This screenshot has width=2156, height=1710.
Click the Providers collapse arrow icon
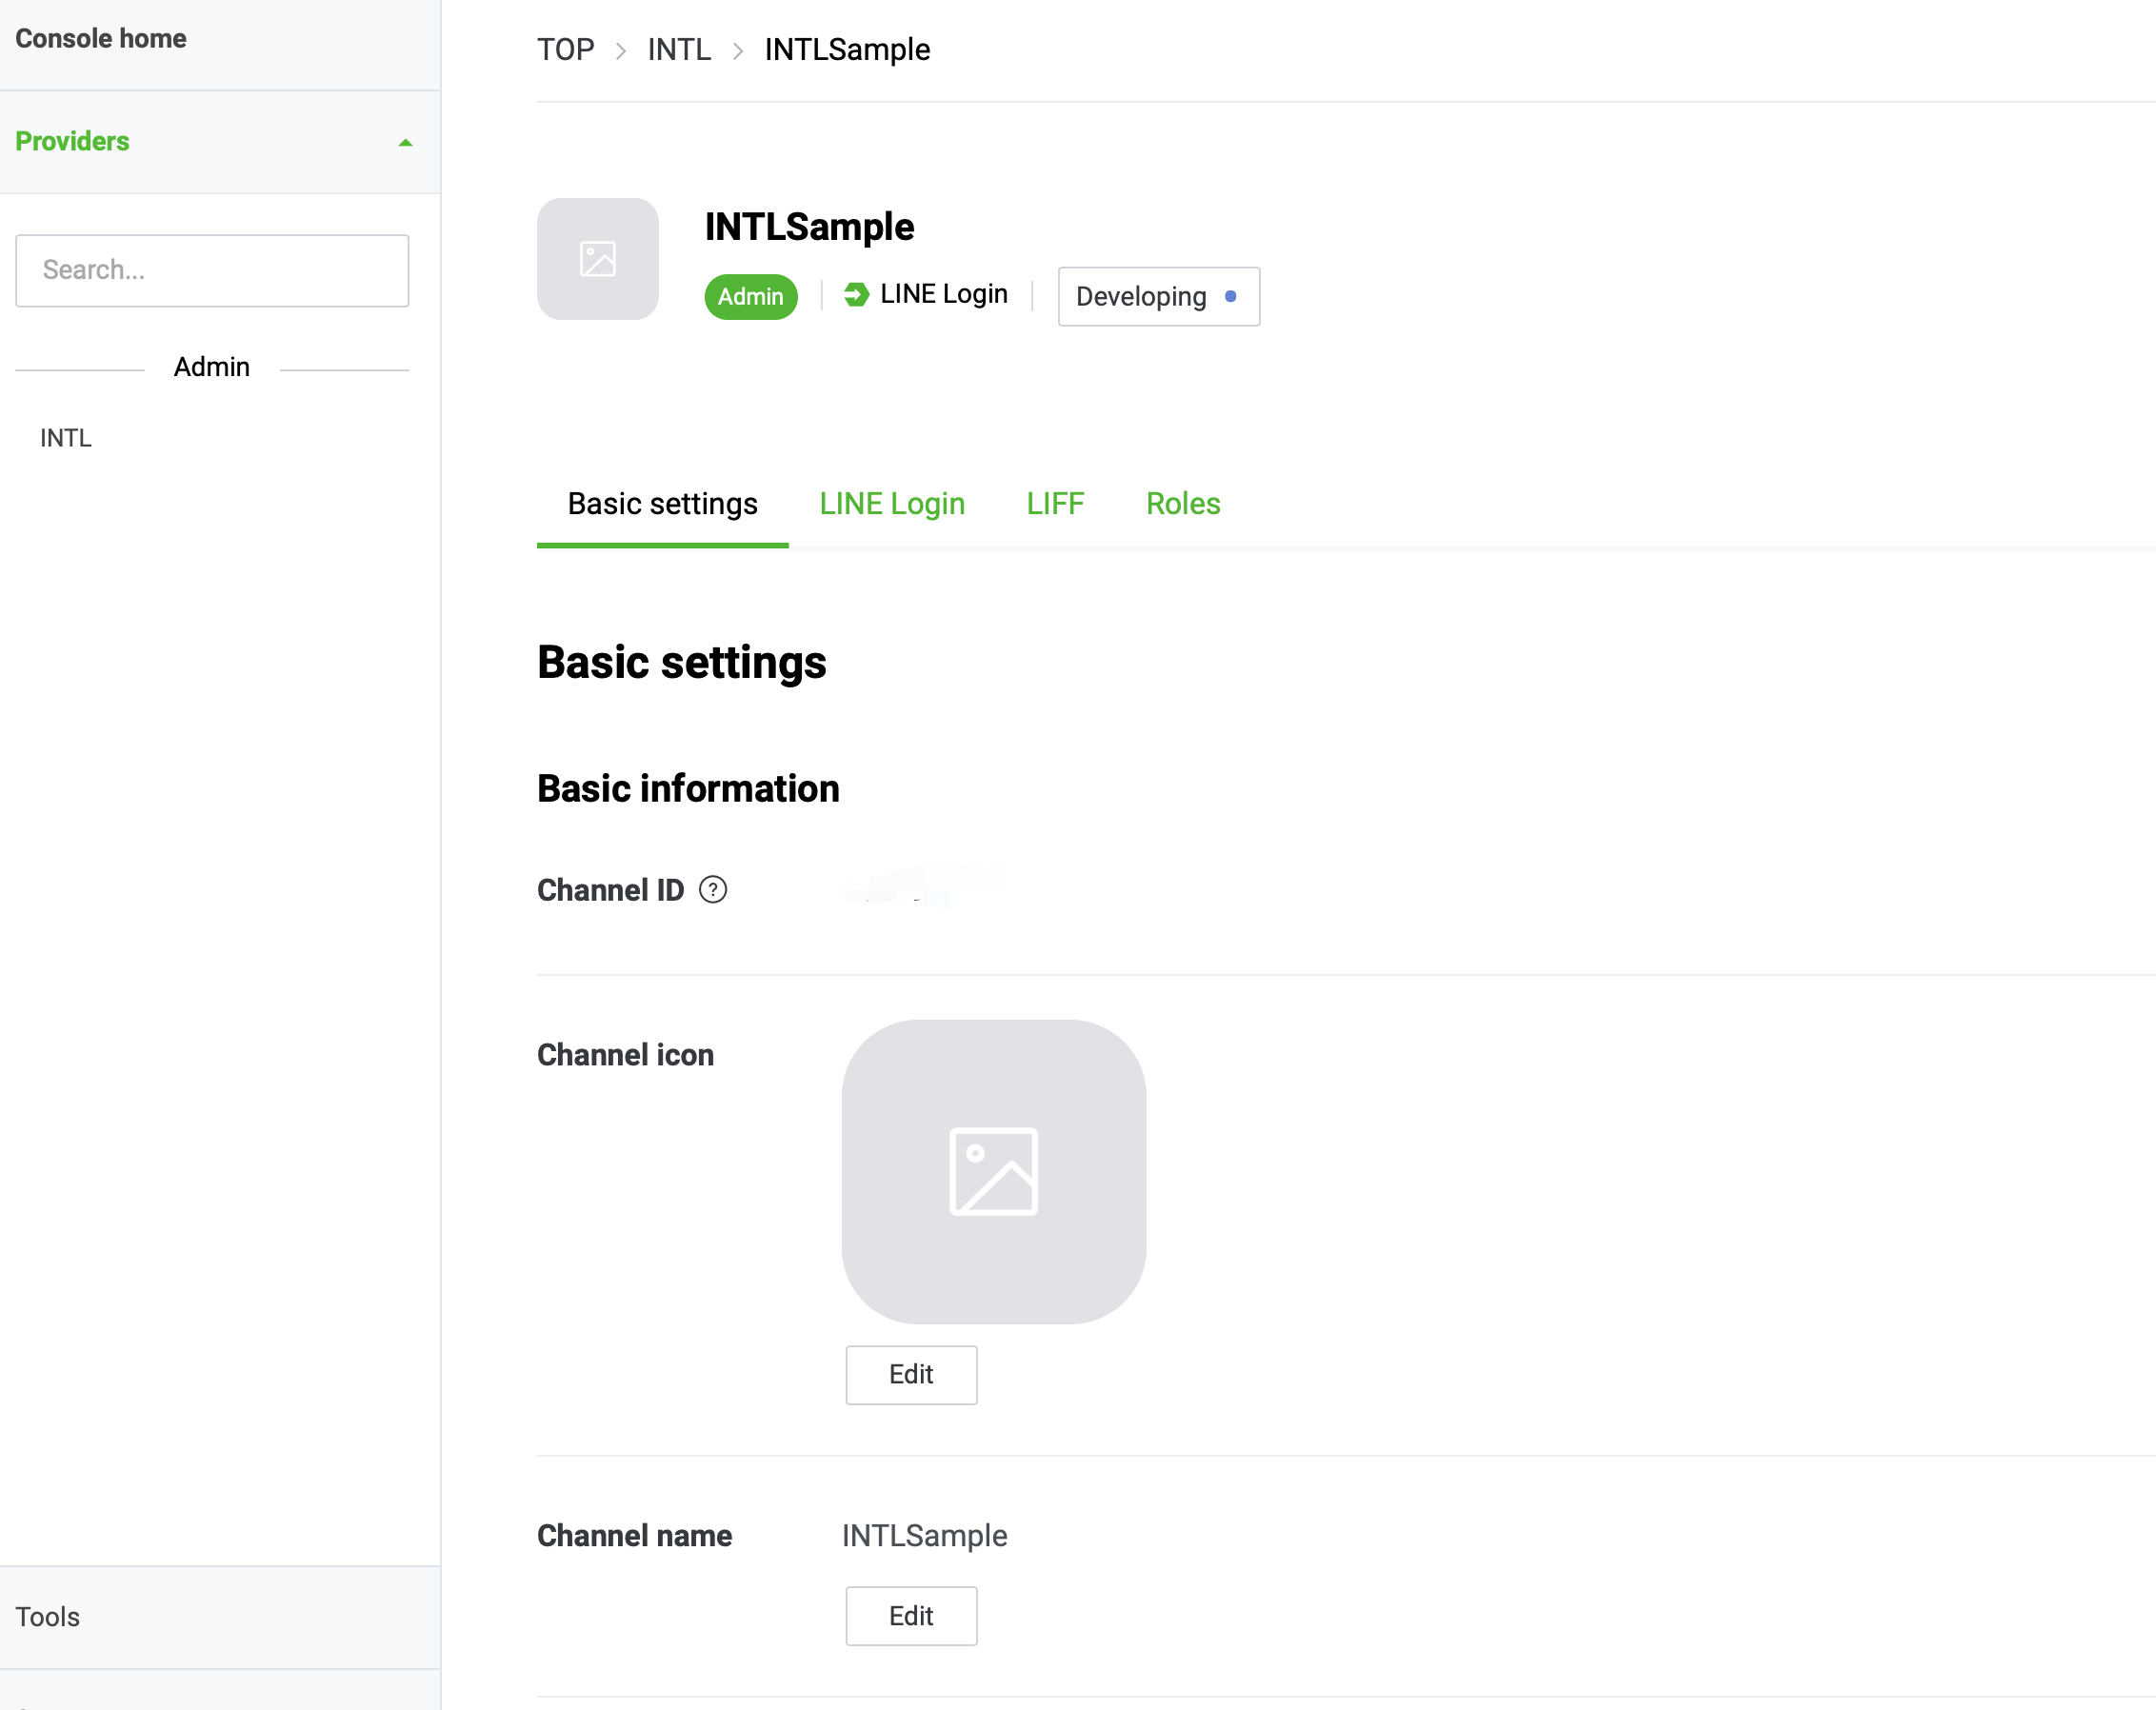[406, 144]
